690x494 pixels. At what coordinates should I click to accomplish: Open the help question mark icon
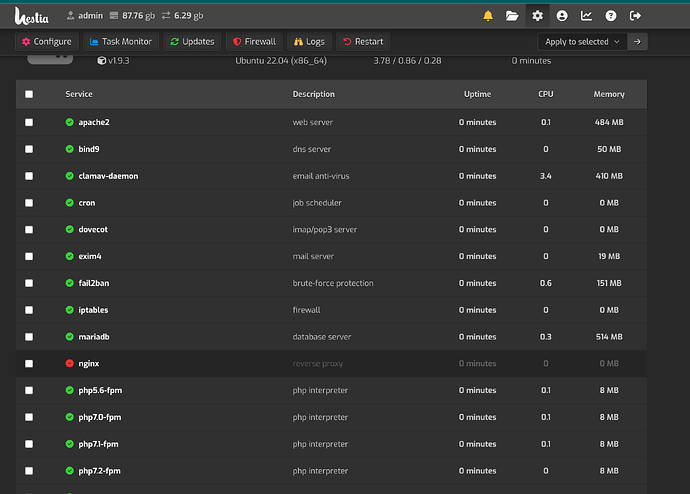[611, 16]
